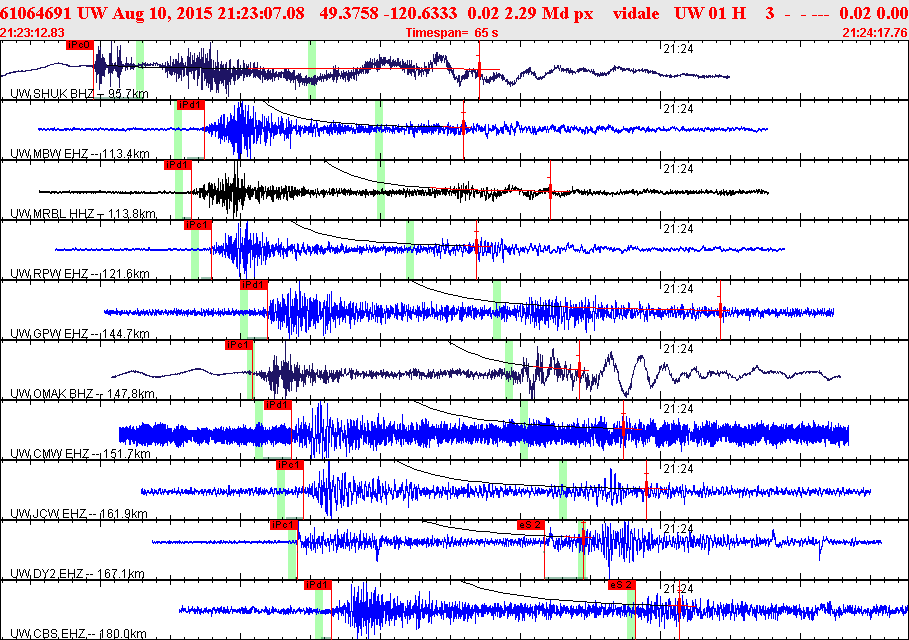Click the start time 21:23:12.83
The height and width of the screenshot is (640, 909).
32,32
